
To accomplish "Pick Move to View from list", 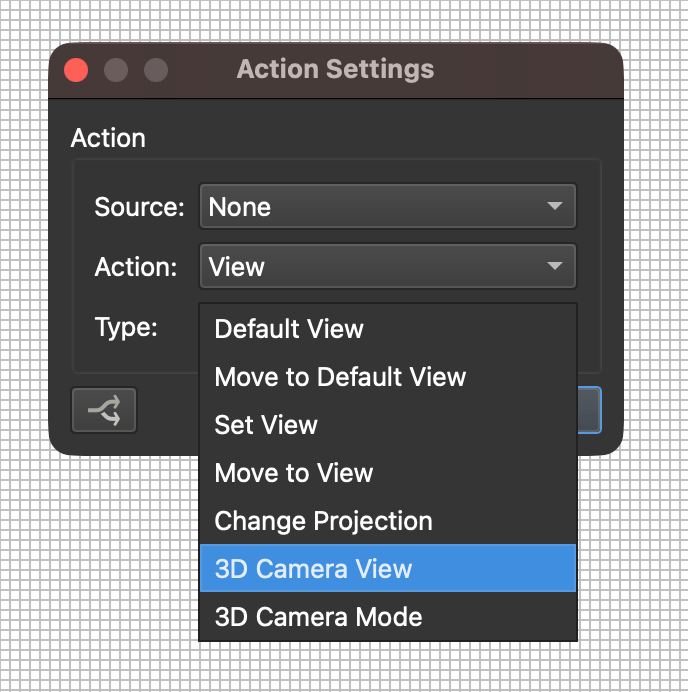I will (x=294, y=473).
